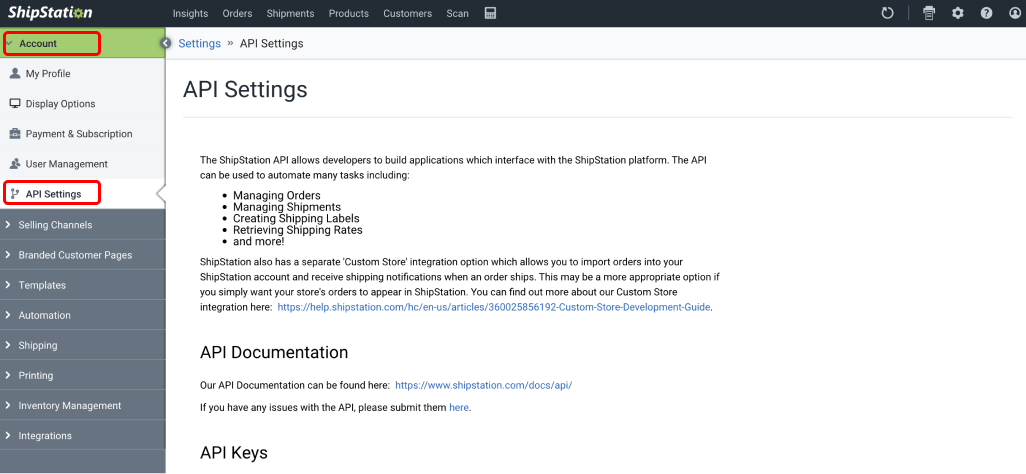Click the 'and more!' bullet text
Screen dimensions: 1026x474
258,242
